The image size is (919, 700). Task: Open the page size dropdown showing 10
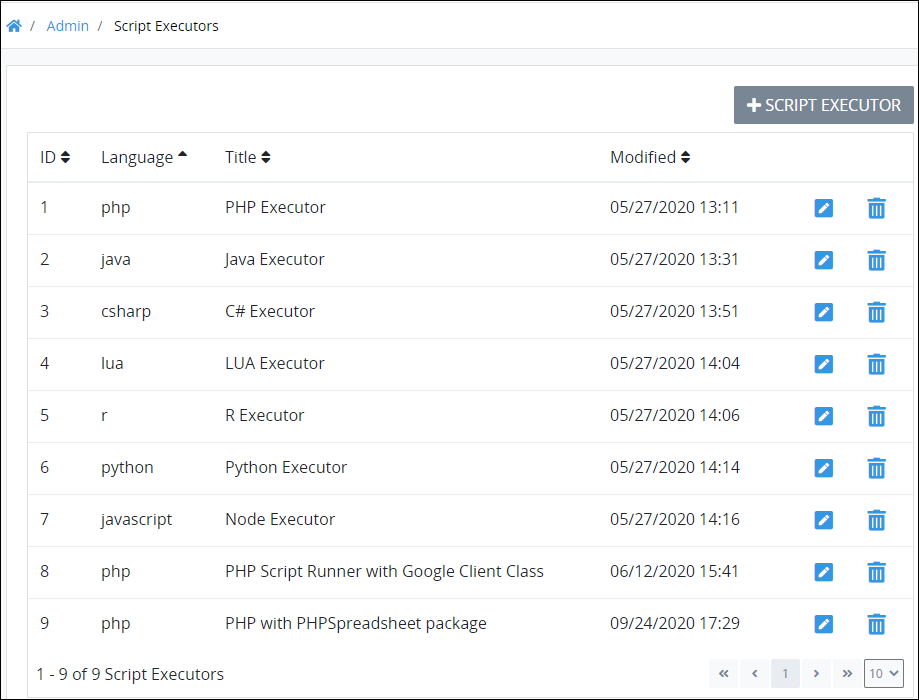tap(883, 673)
